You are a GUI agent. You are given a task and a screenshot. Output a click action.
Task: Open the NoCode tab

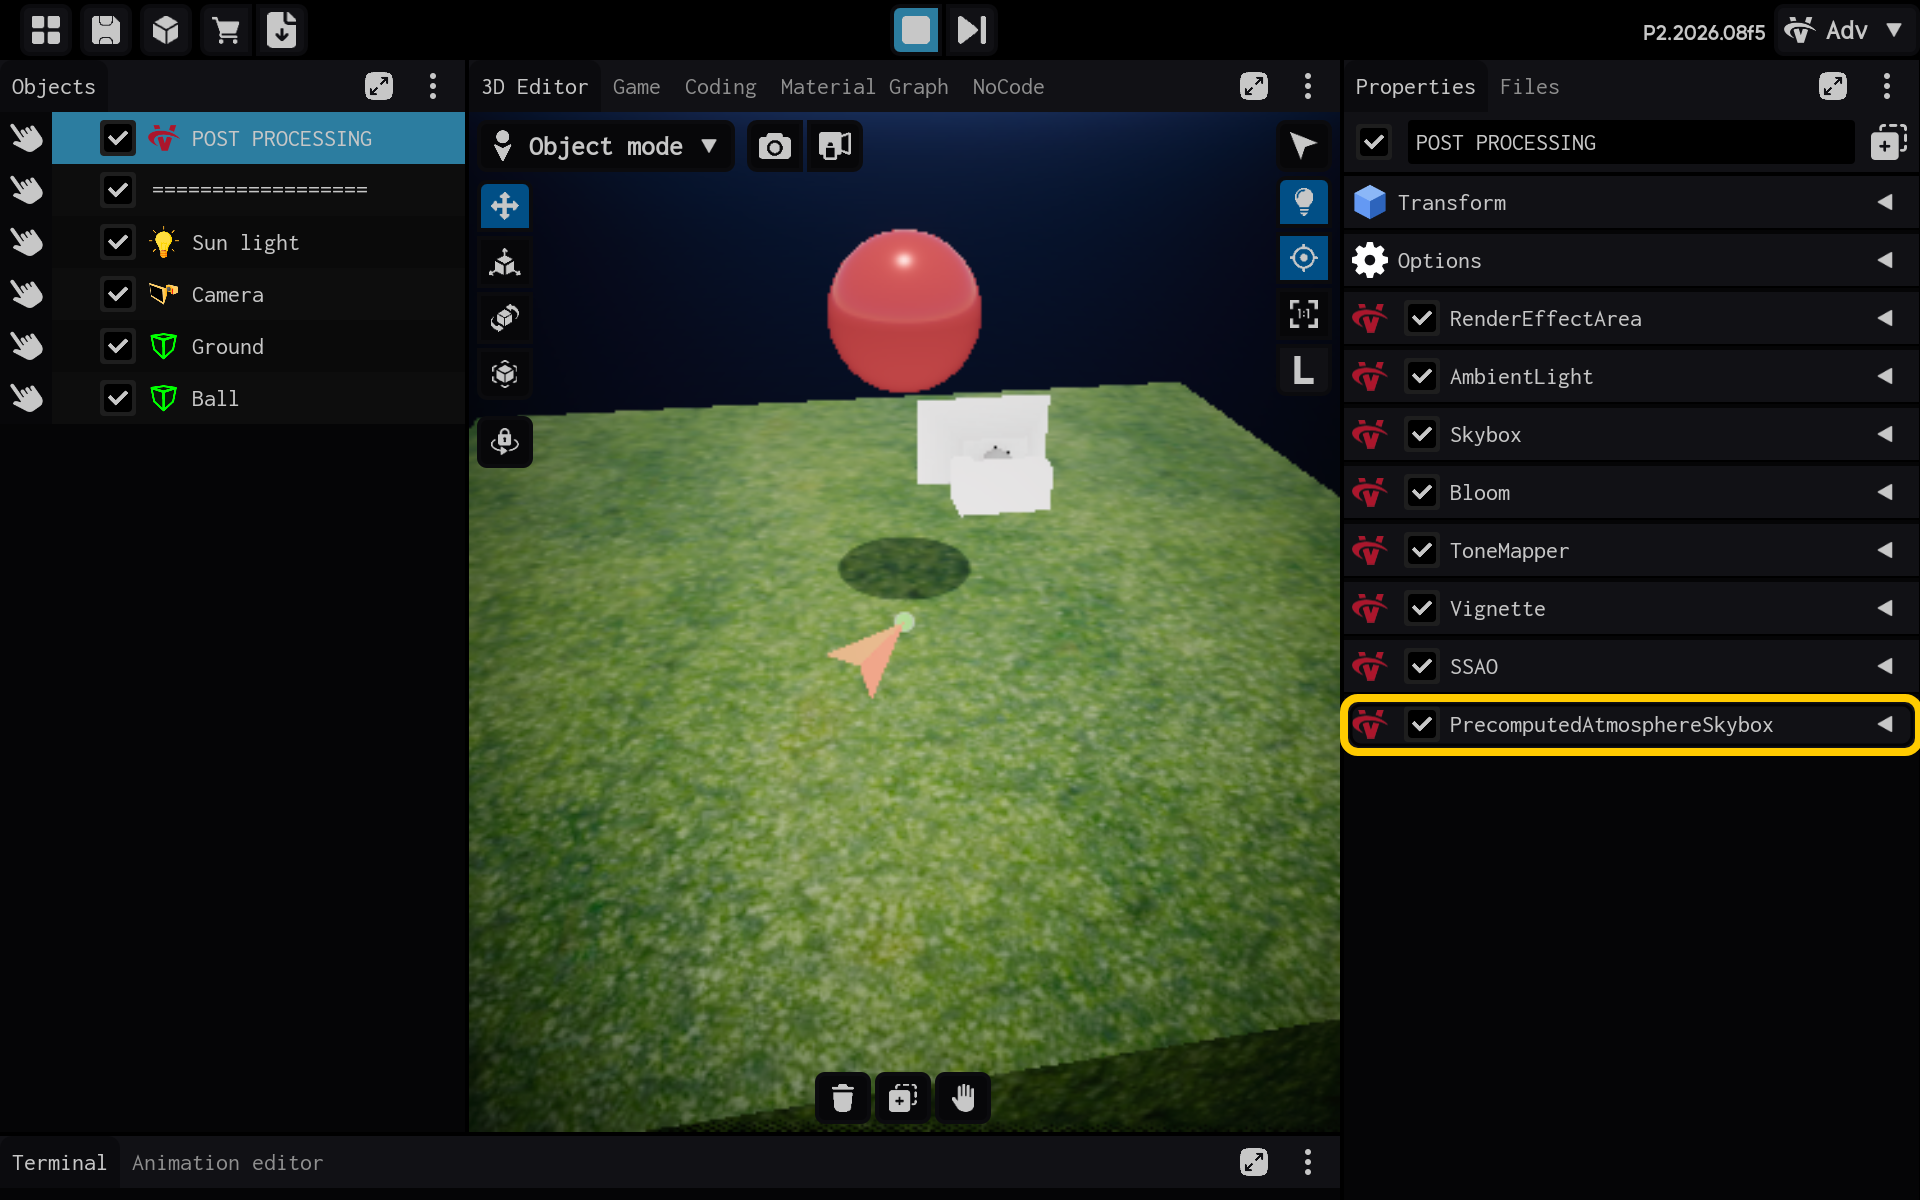click(1008, 87)
